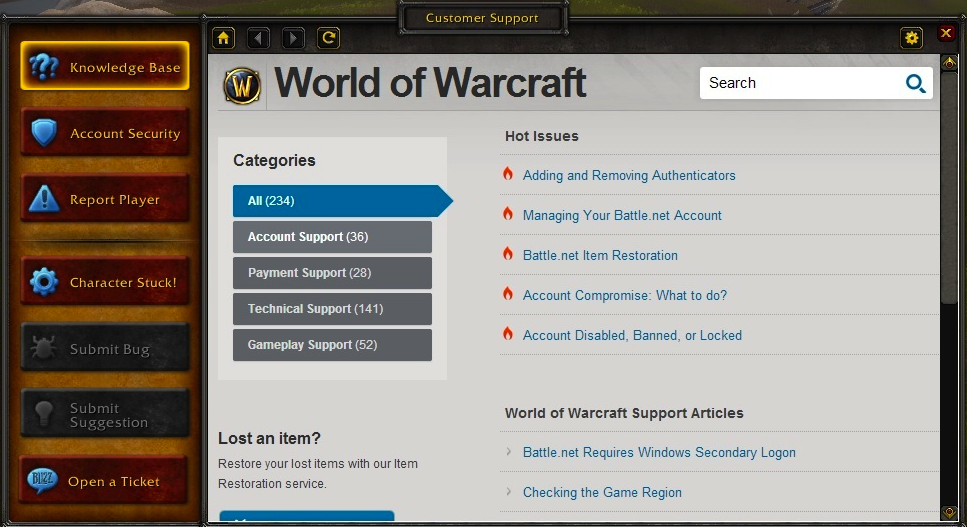The height and width of the screenshot is (527, 967).
Task: Click the Lost an item? heading
Action: click(x=270, y=438)
